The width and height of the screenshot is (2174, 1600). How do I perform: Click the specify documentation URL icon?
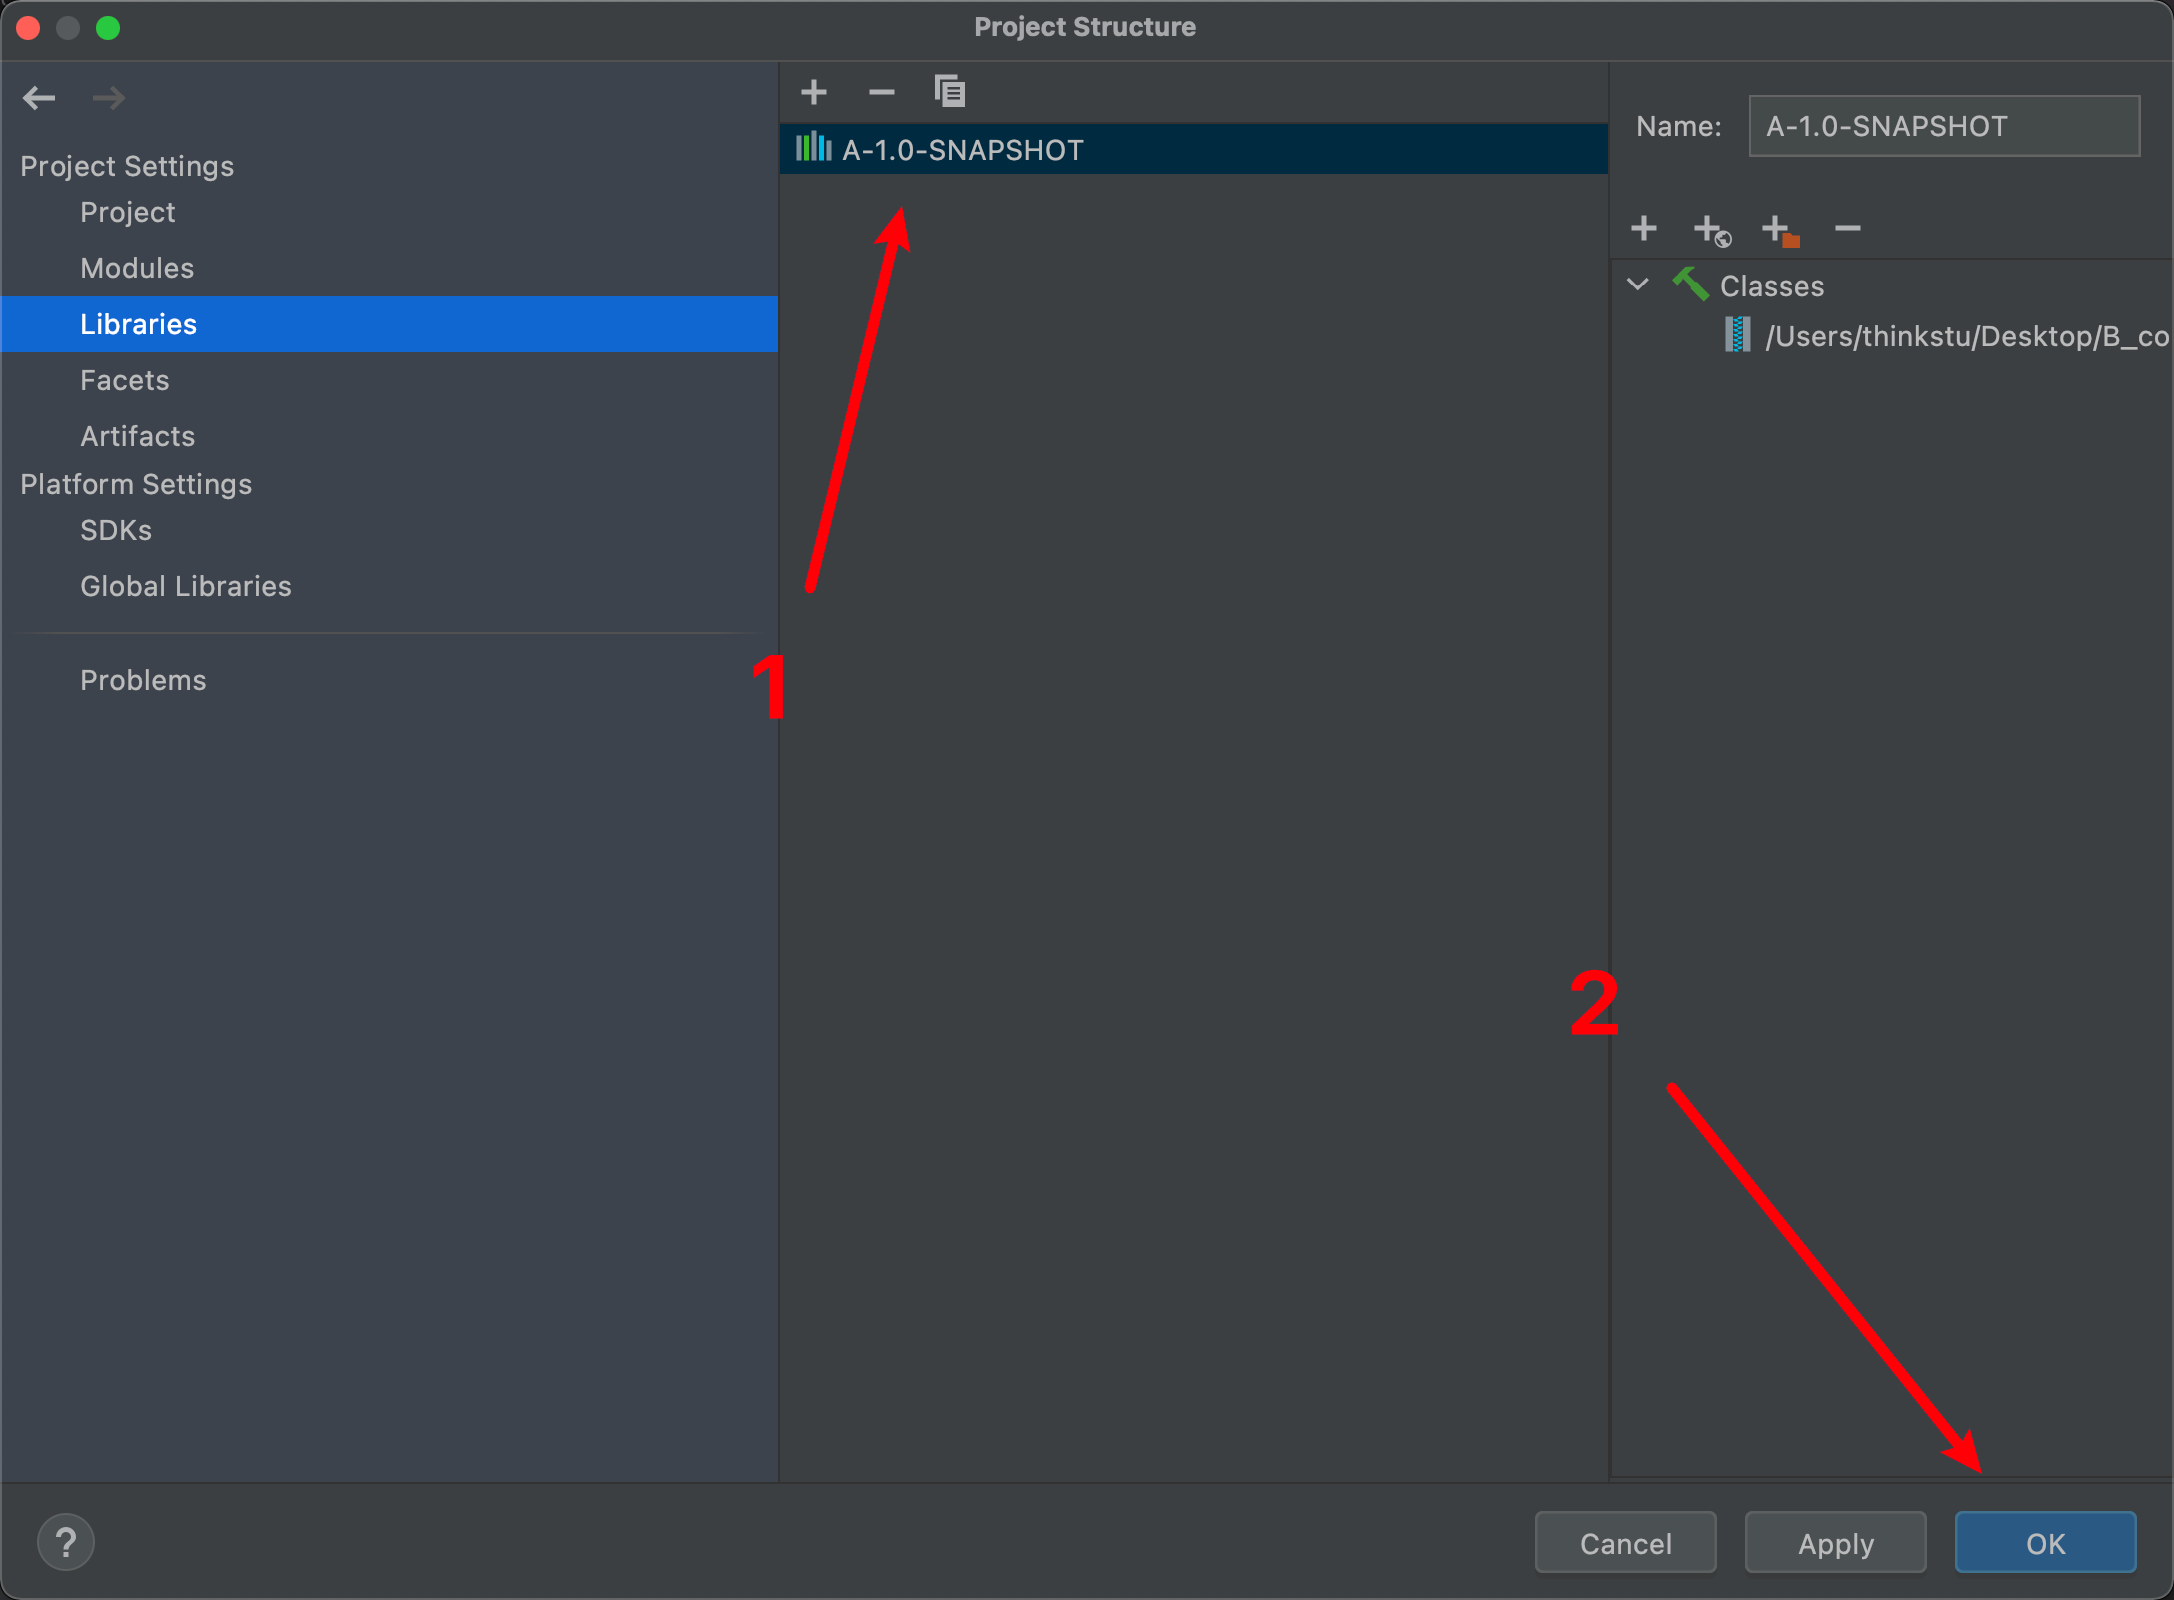[1711, 230]
